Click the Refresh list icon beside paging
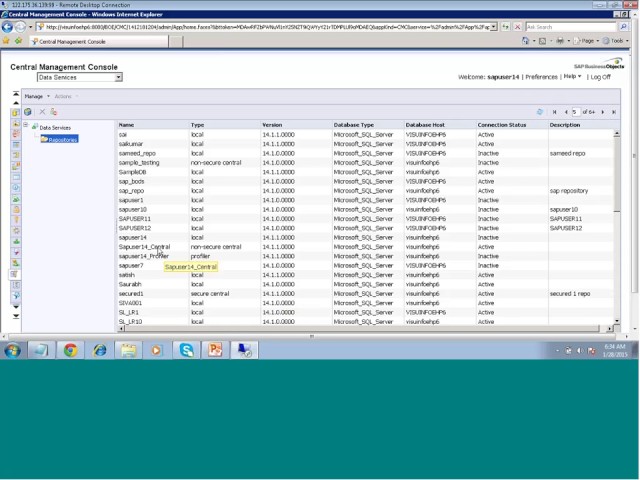 coord(540,112)
